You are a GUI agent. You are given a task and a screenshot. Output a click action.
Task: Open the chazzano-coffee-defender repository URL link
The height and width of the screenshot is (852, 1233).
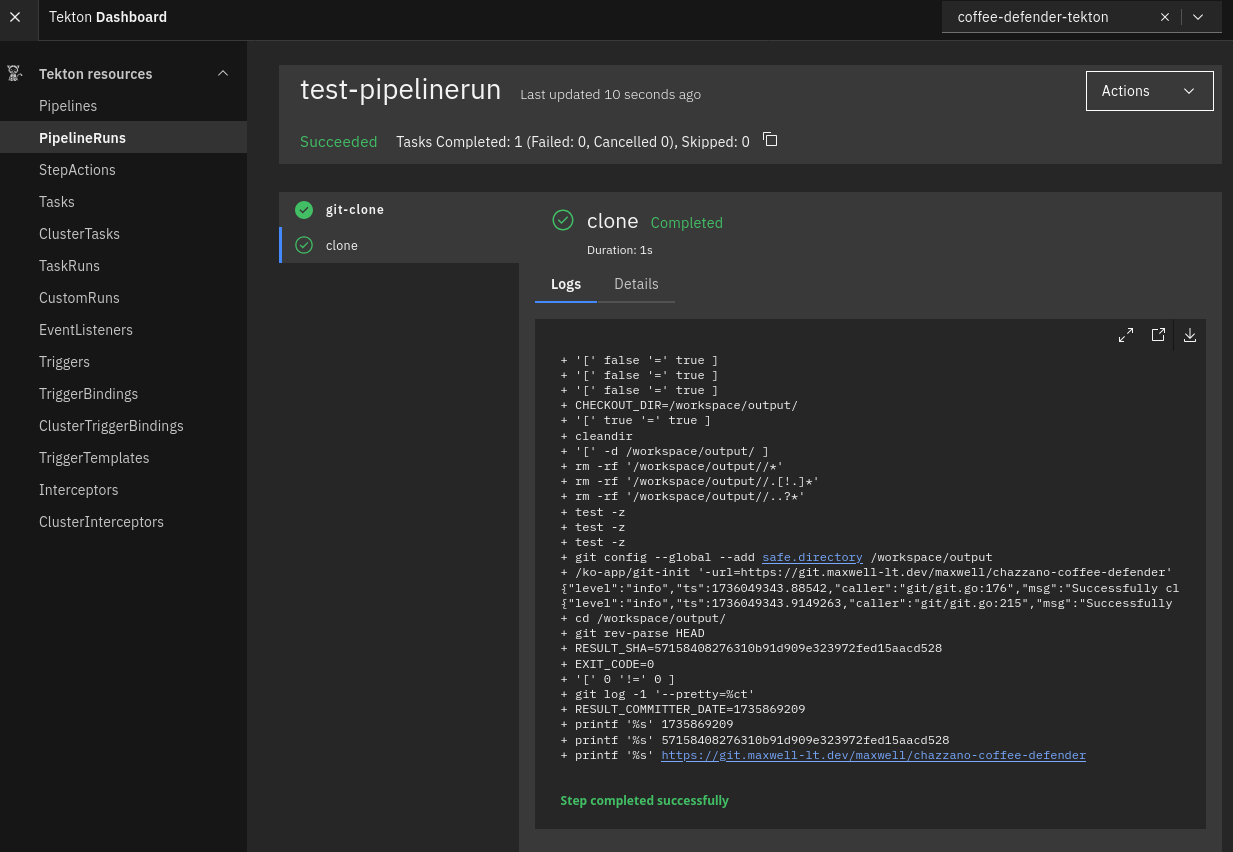point(873,755)
